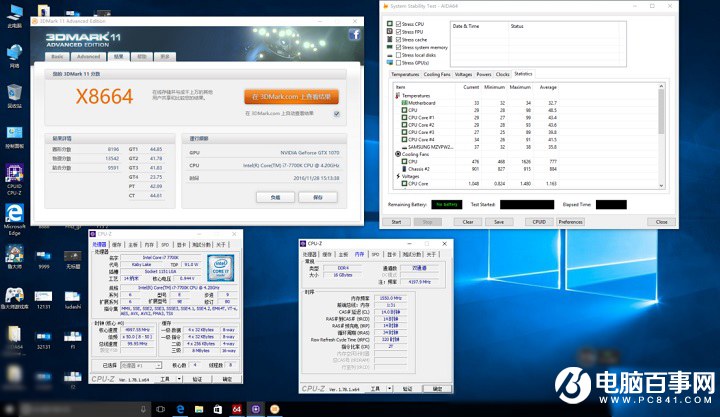Open the desktop shortcut labeled 12131

point(44,299)
